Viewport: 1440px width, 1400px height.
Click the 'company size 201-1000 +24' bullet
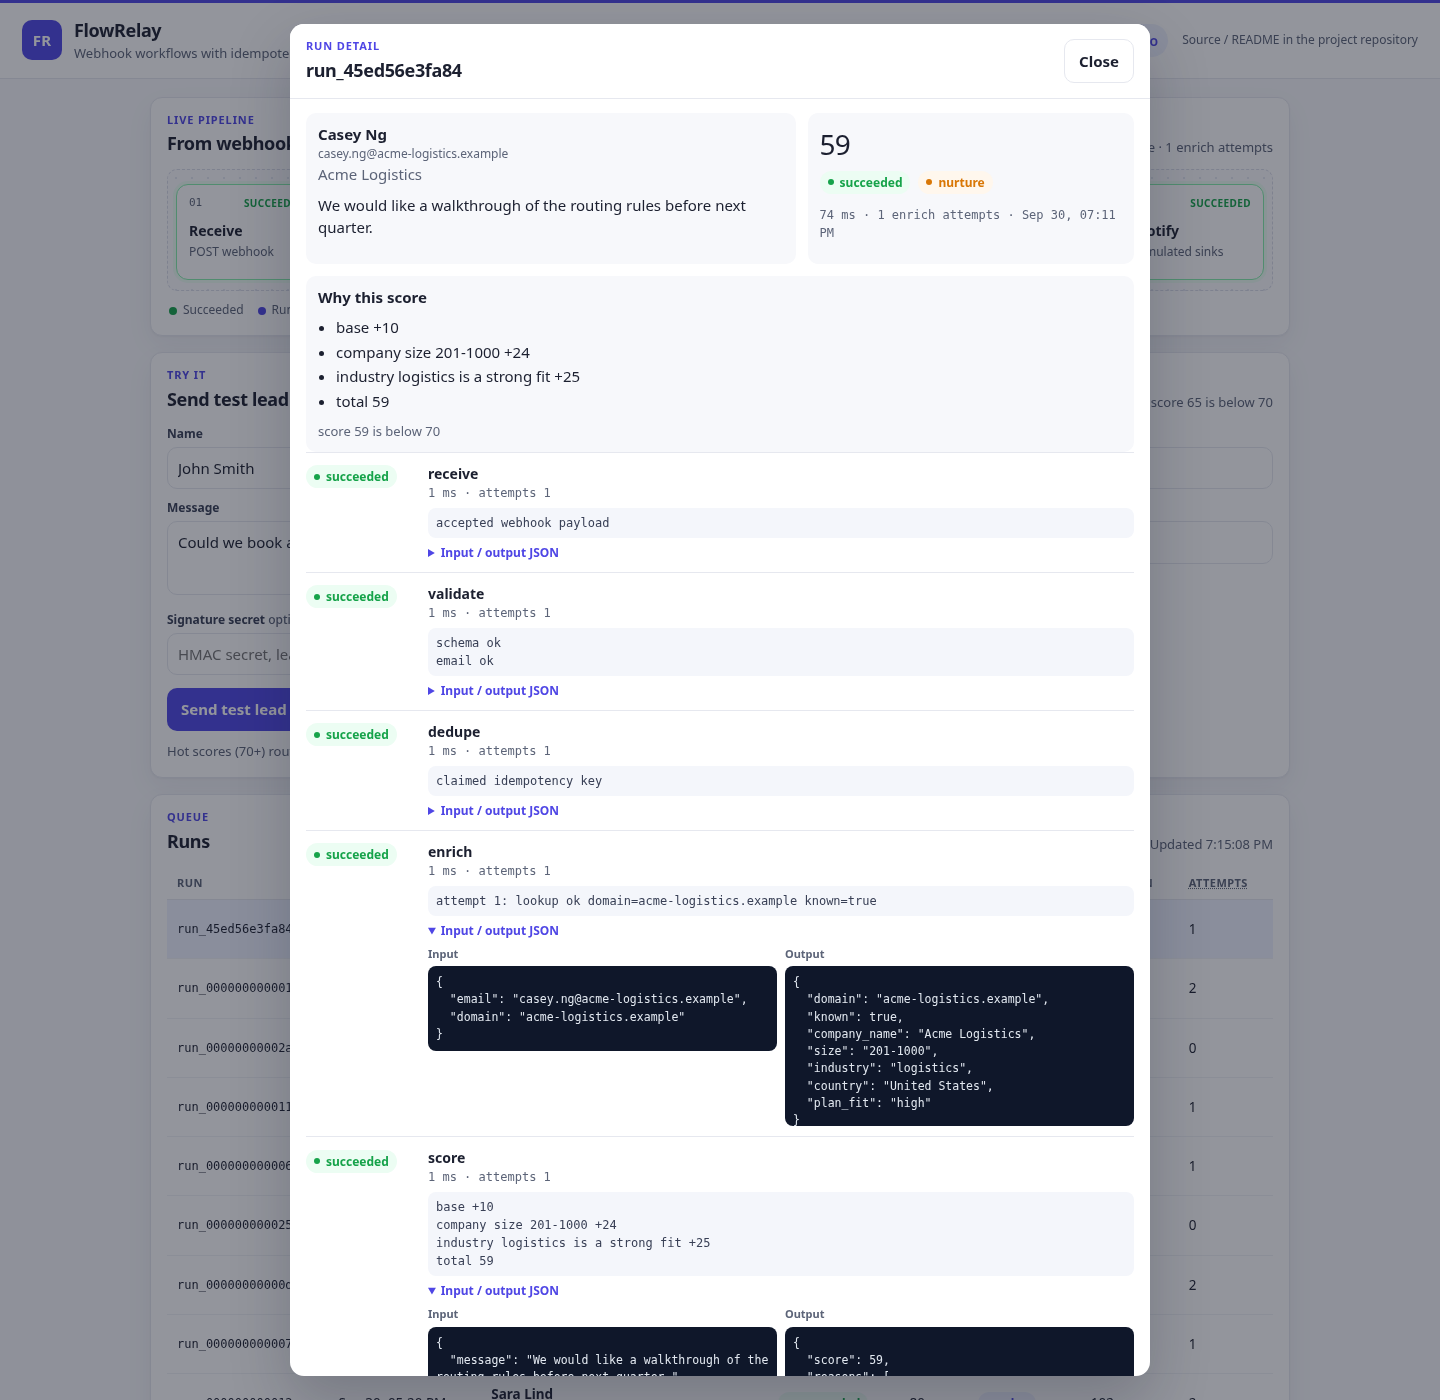[x=433, y=353]
